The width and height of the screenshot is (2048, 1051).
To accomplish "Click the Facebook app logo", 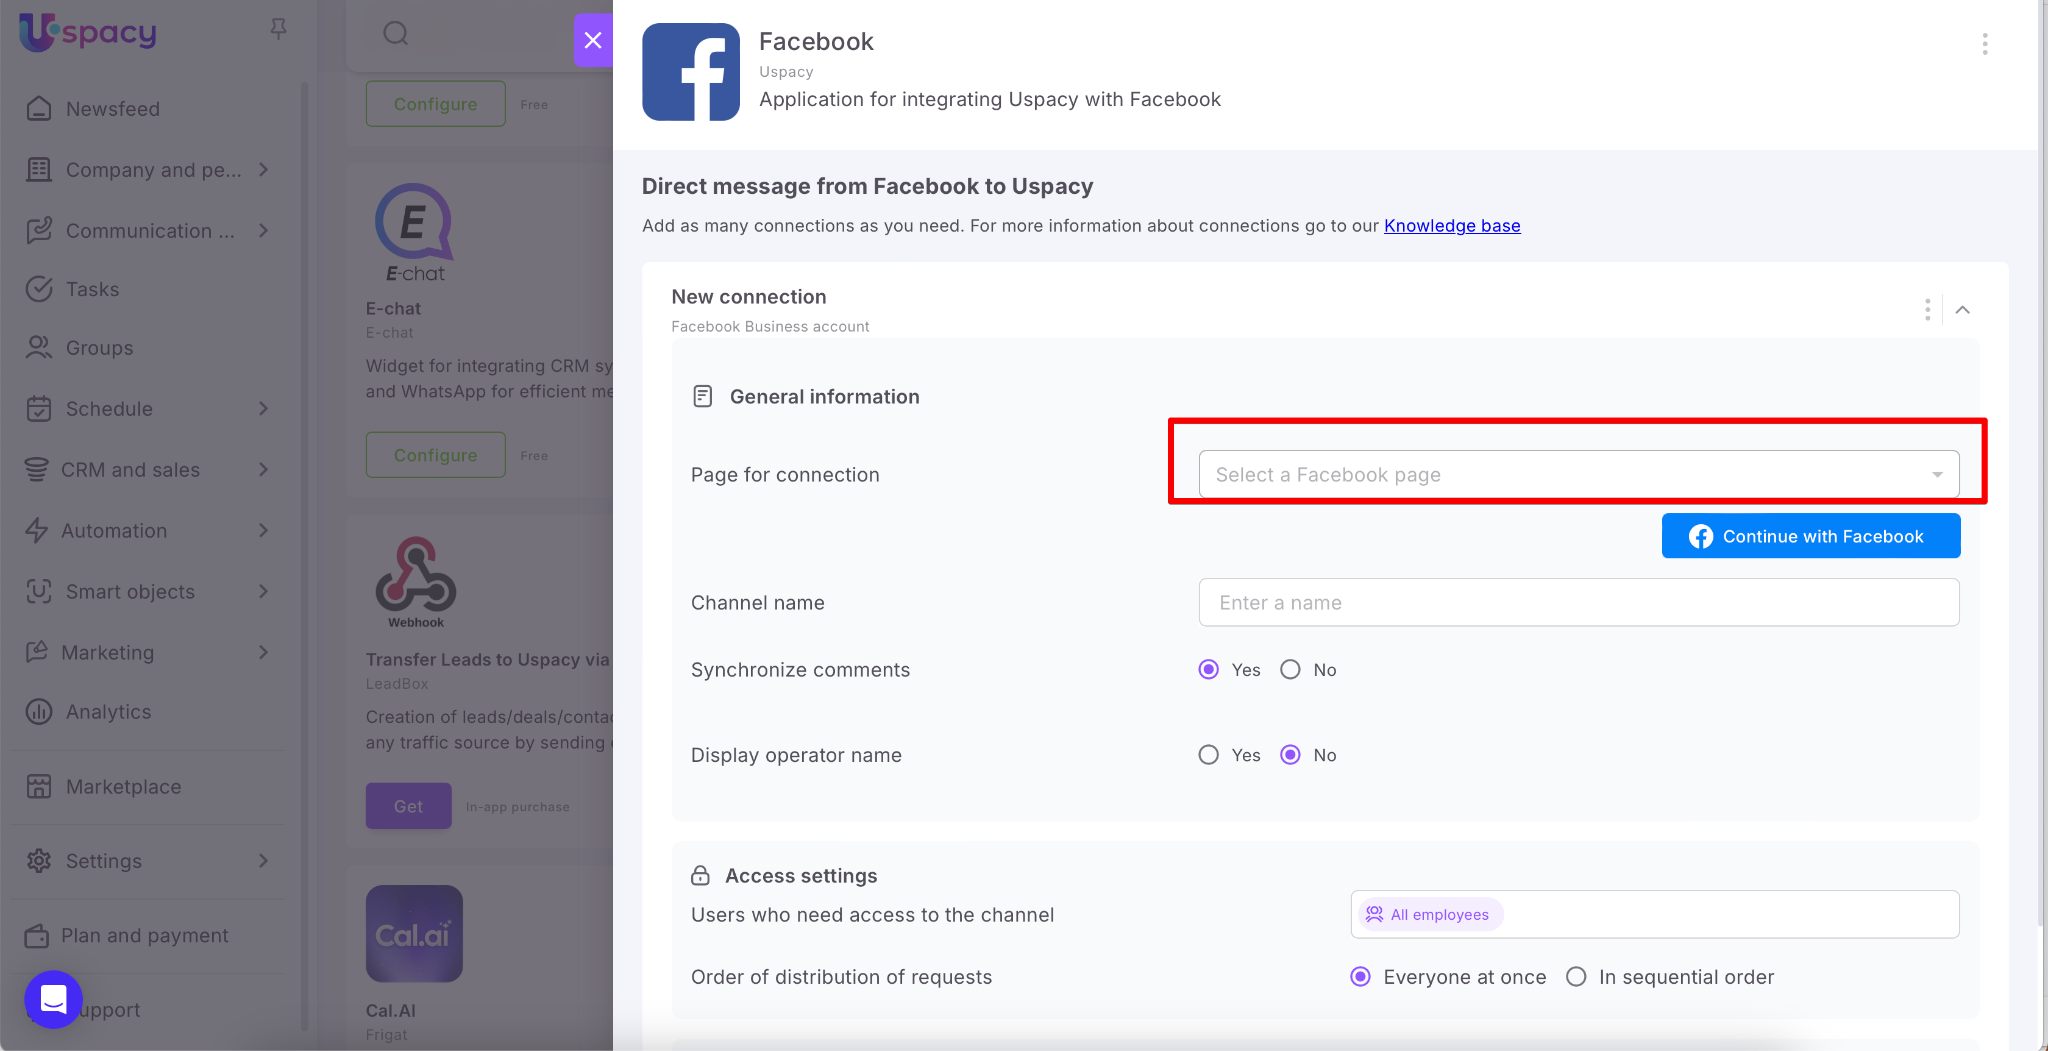I will point(691,72).
